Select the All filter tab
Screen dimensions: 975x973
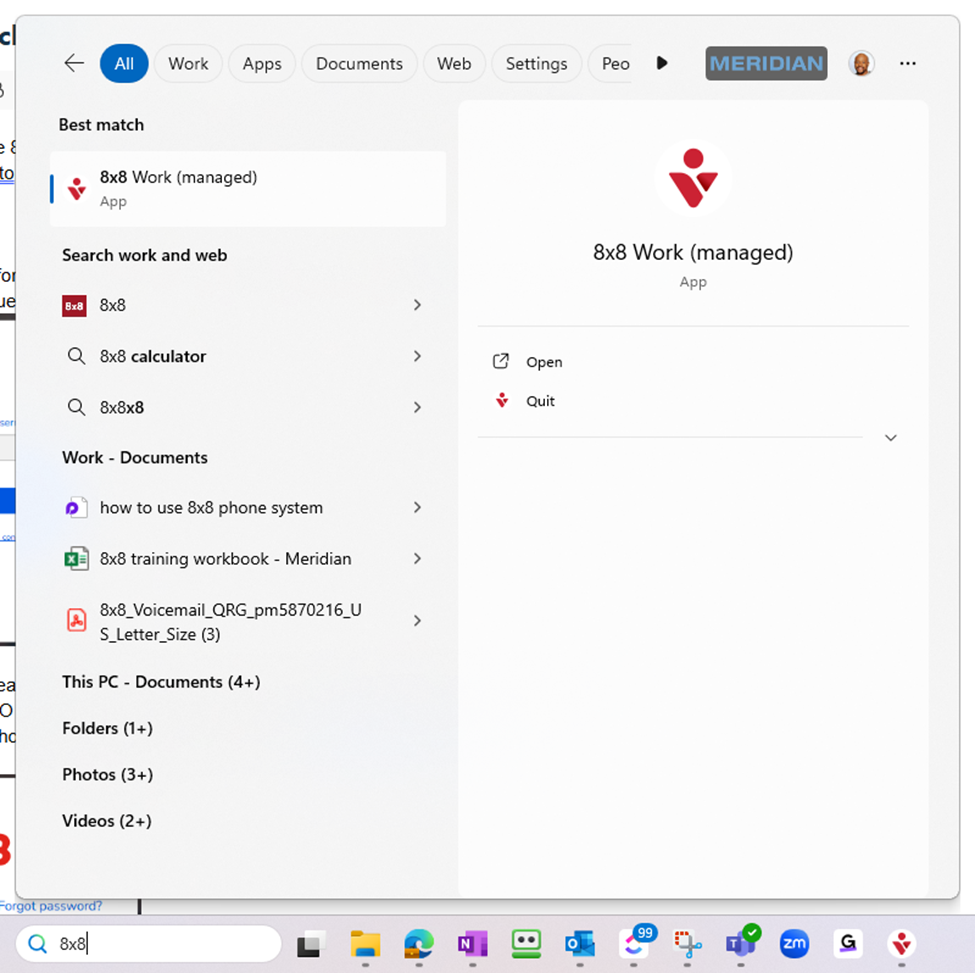[x=124, y=63]
